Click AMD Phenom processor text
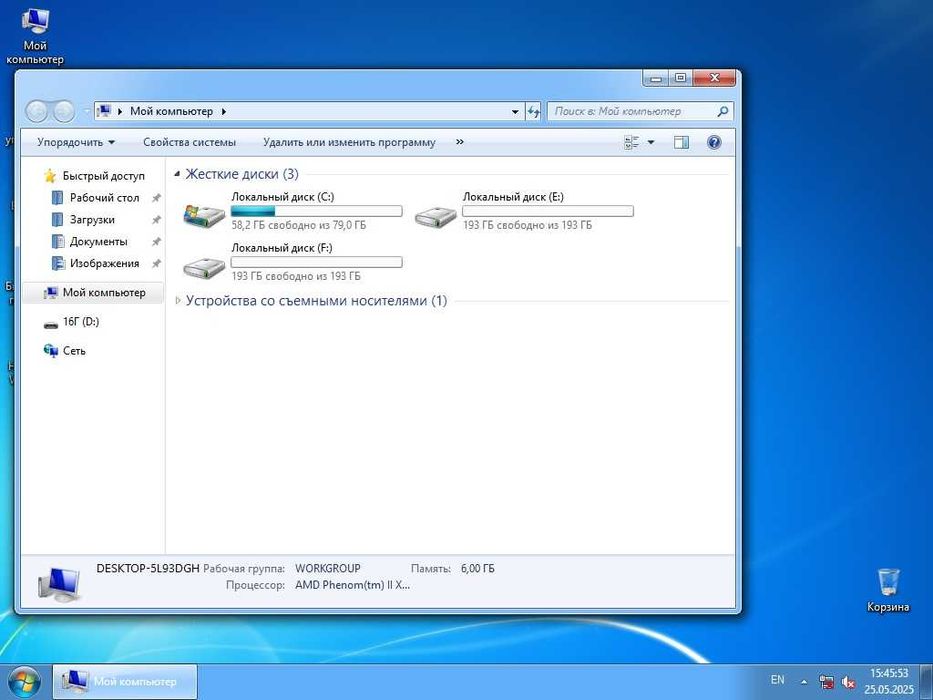Image resolution: width=933 pixels, height=700 pixels. (x=352, y=585)
